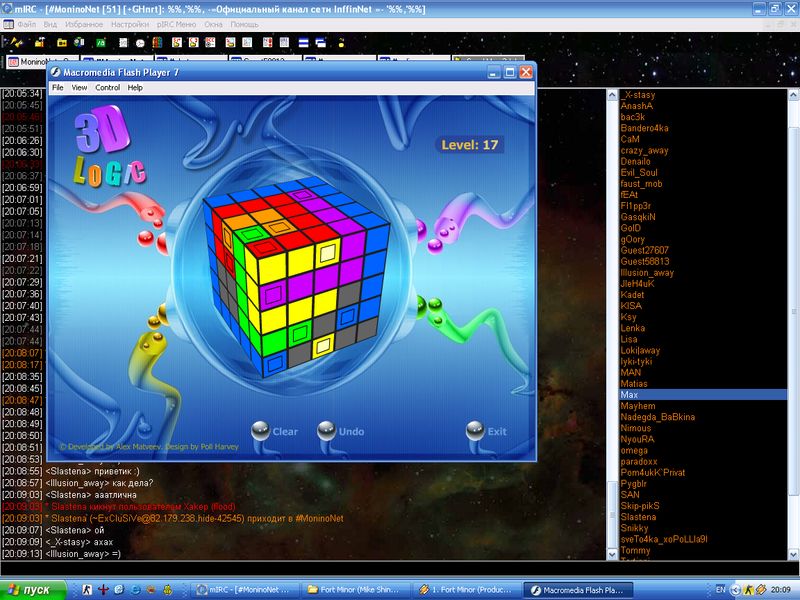The width and height of the screenshot is (800, 600).
Task: Click the colored books icon in mIRC toolbar
Action: [x=157, y=42]
